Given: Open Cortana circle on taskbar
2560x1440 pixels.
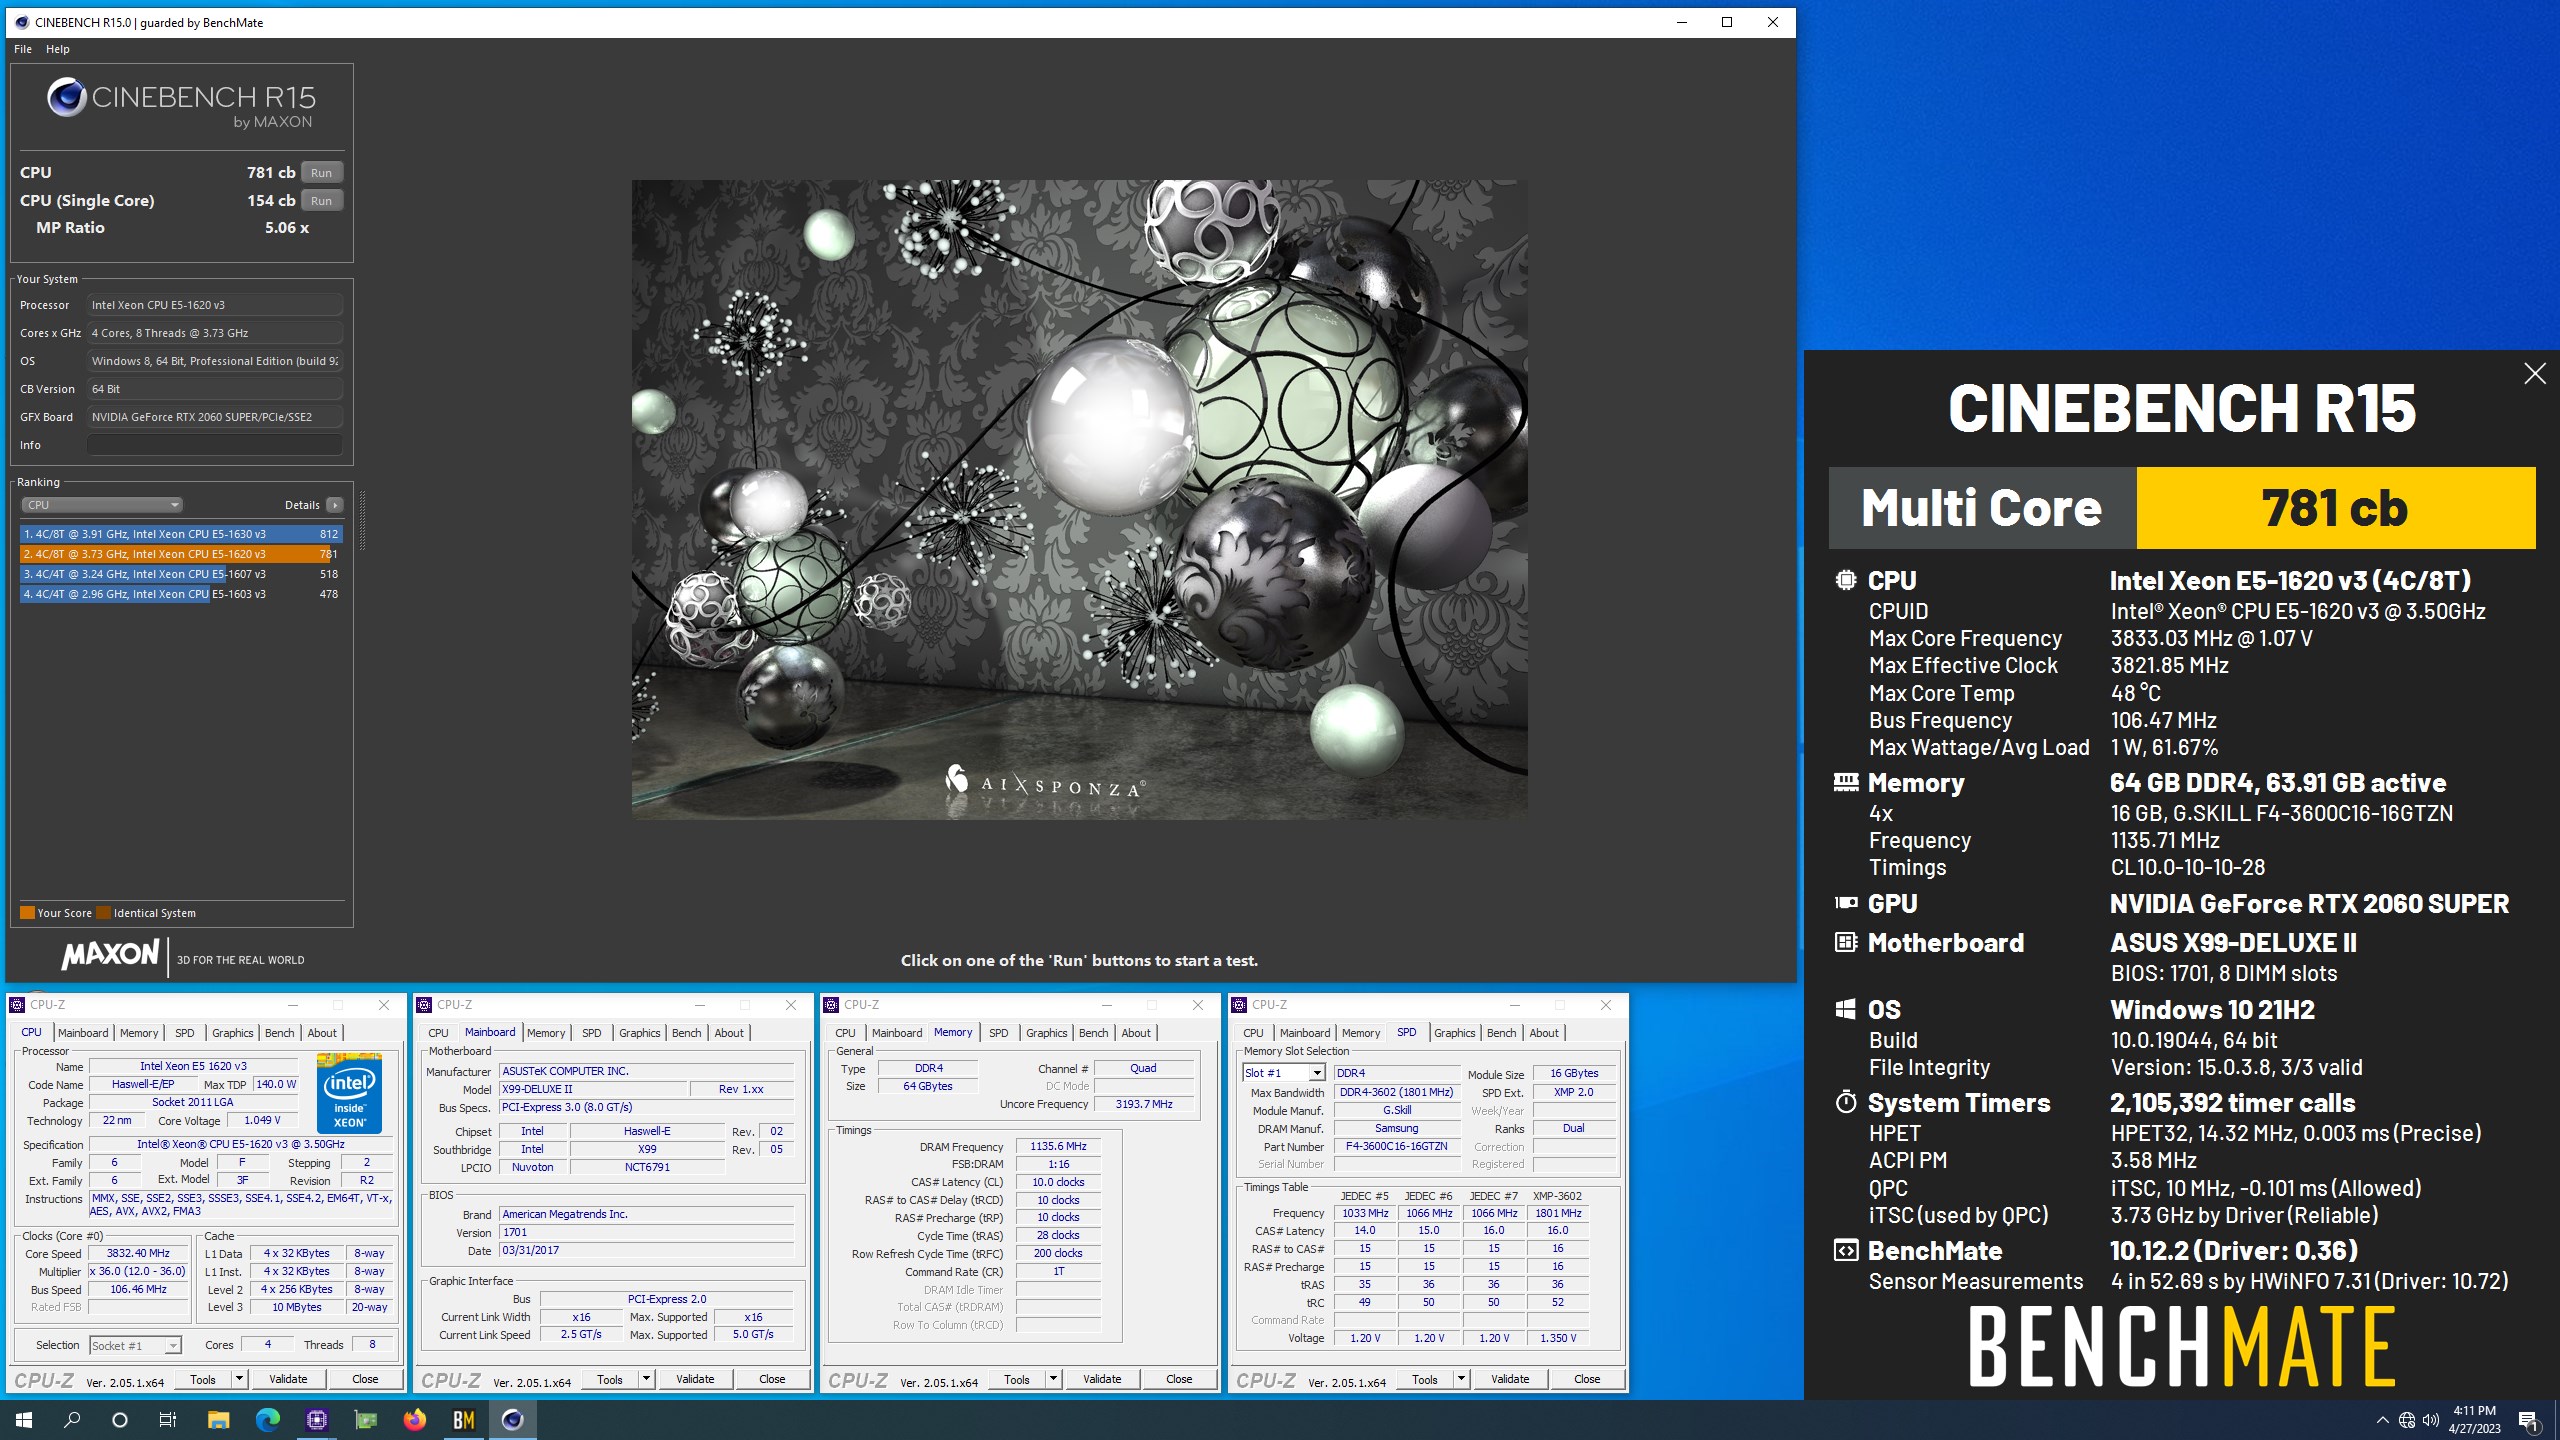Looking at the screenshot, I should pyautogui.click(x=120, y=1420).
